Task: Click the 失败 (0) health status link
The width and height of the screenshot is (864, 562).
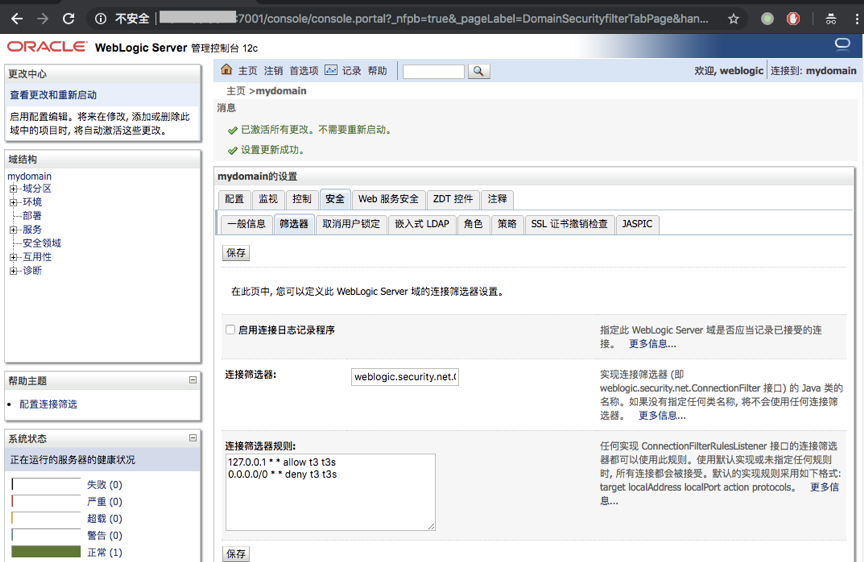Action: tap(105, 485)
